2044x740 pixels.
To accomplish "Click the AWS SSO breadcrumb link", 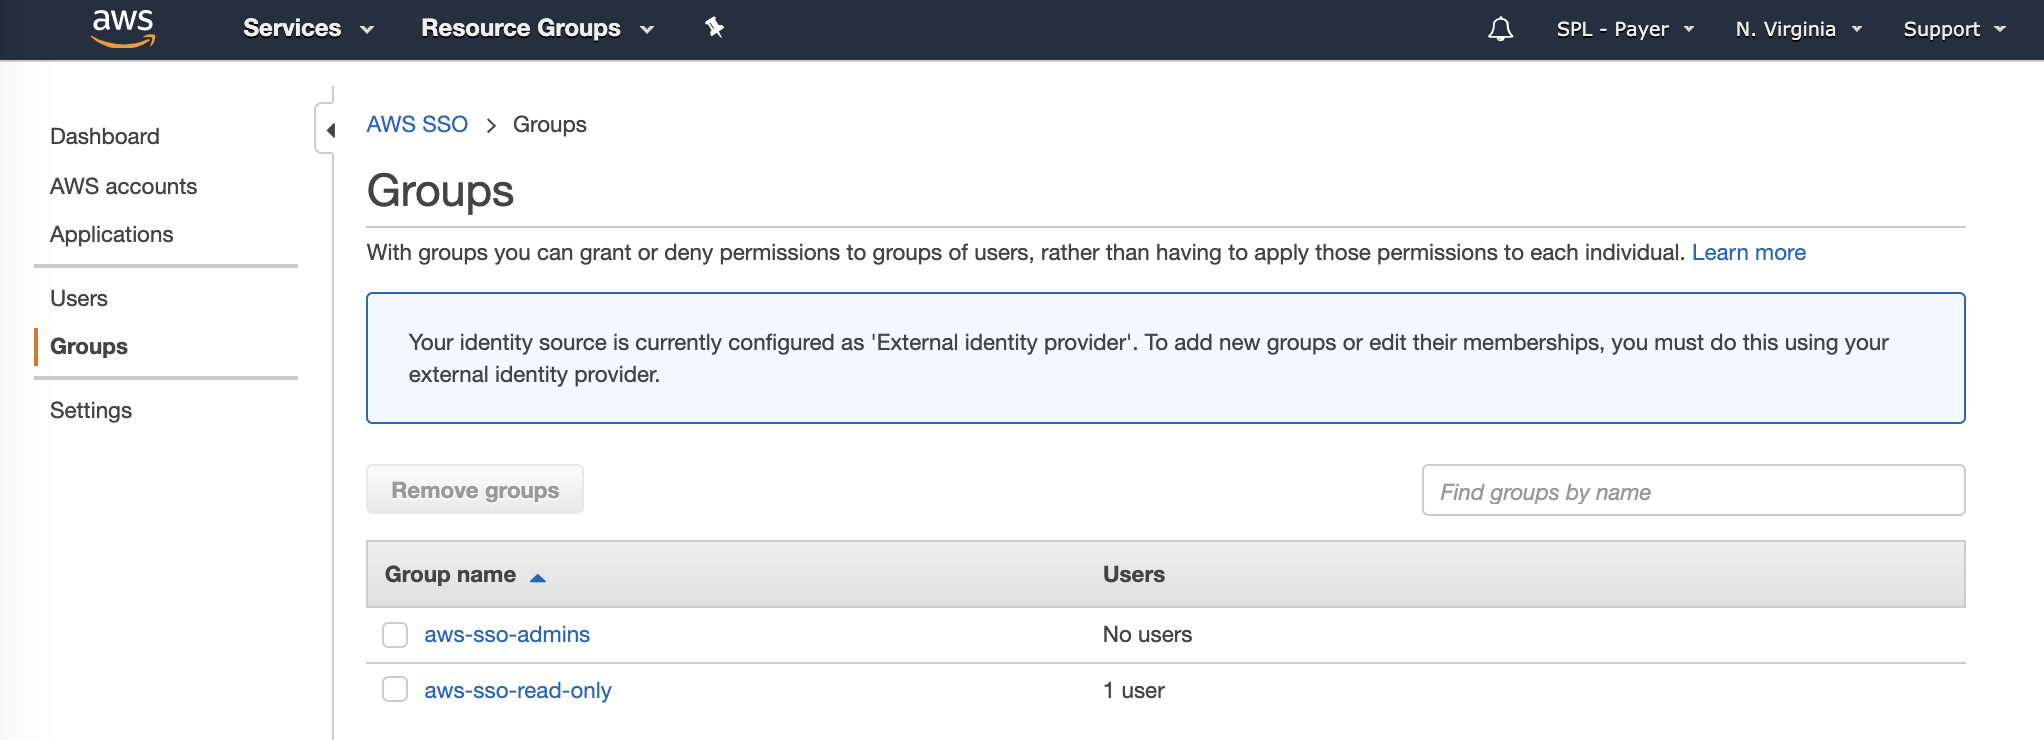I will pos(417,124).
